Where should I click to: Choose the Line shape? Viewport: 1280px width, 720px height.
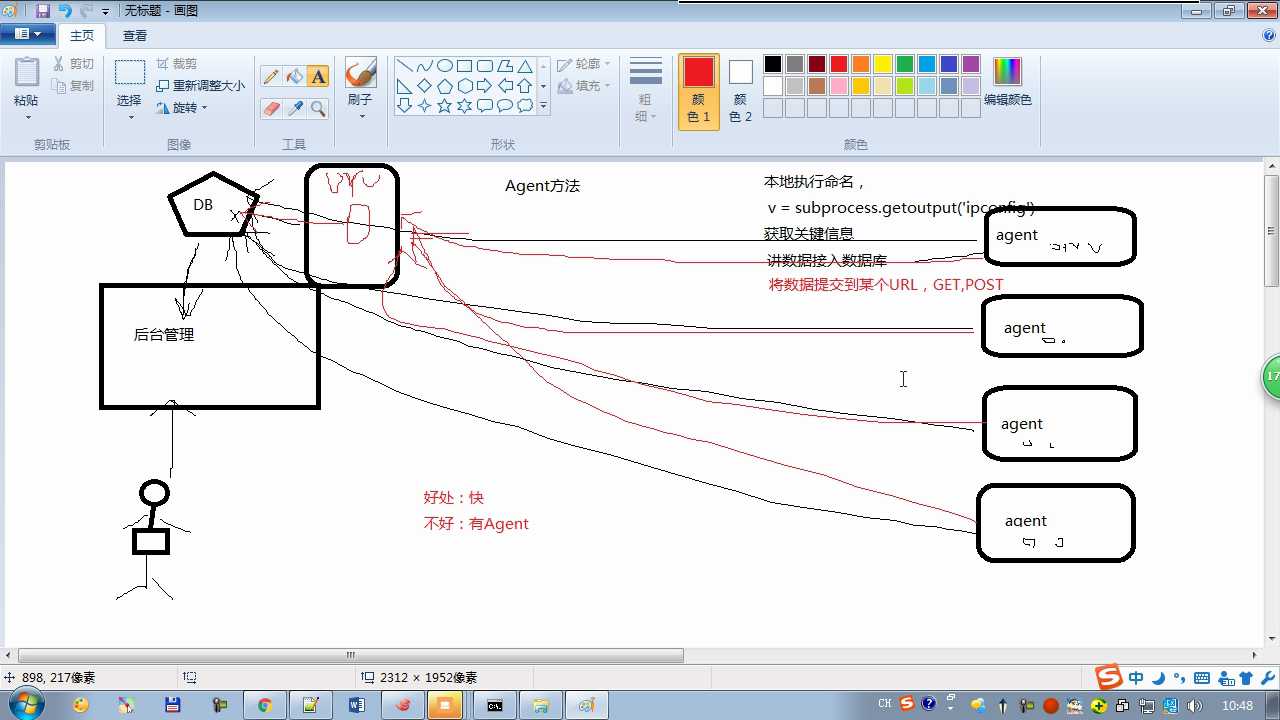404,66
